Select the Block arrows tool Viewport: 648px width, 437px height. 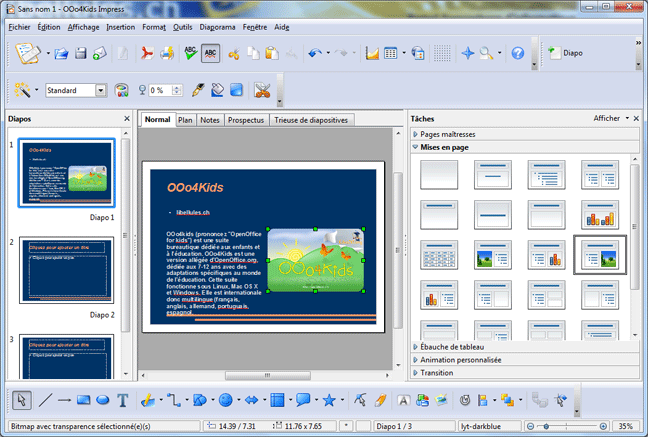tap(251, 400)
